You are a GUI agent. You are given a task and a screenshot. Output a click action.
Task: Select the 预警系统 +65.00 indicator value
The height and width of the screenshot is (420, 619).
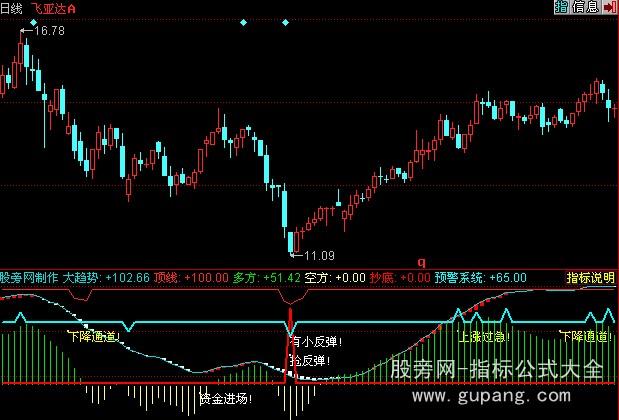(x=480, y=278)
